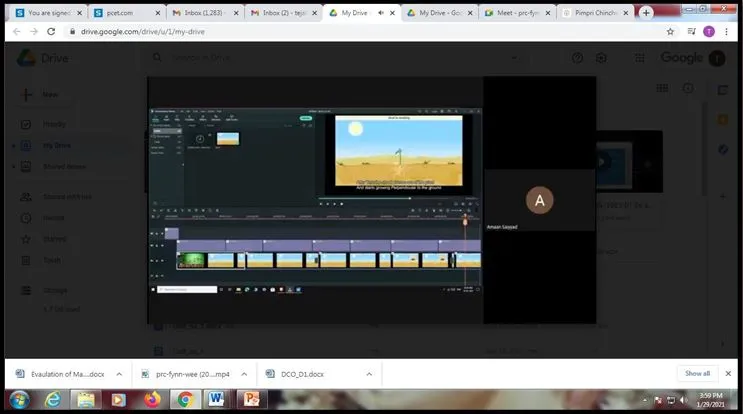The width and height of the screenshot is (743, 414).
Task: Open Tasks icon in Drive side panel
Action: click(x=723, y=149)
